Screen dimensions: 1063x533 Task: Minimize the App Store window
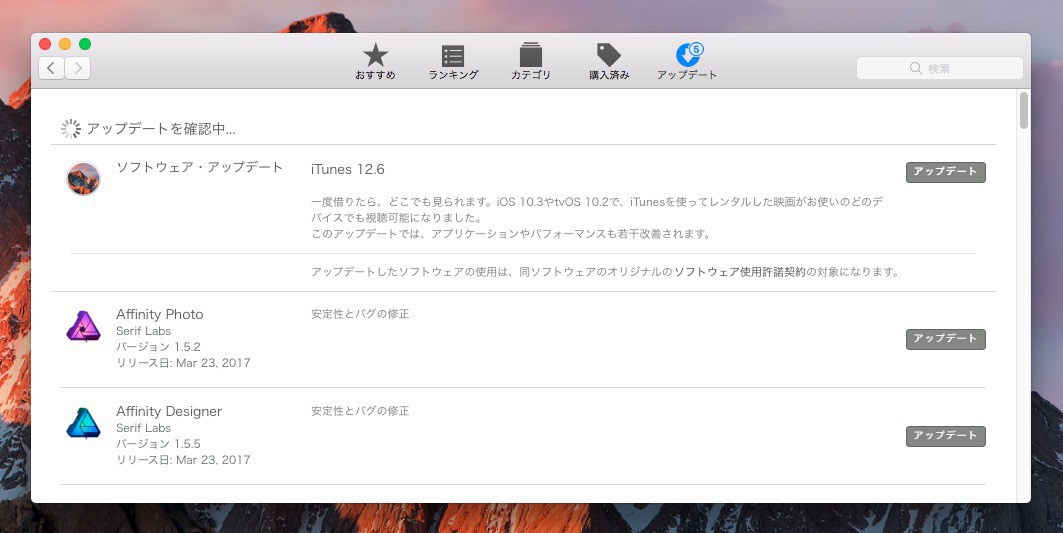click(65, 44)
